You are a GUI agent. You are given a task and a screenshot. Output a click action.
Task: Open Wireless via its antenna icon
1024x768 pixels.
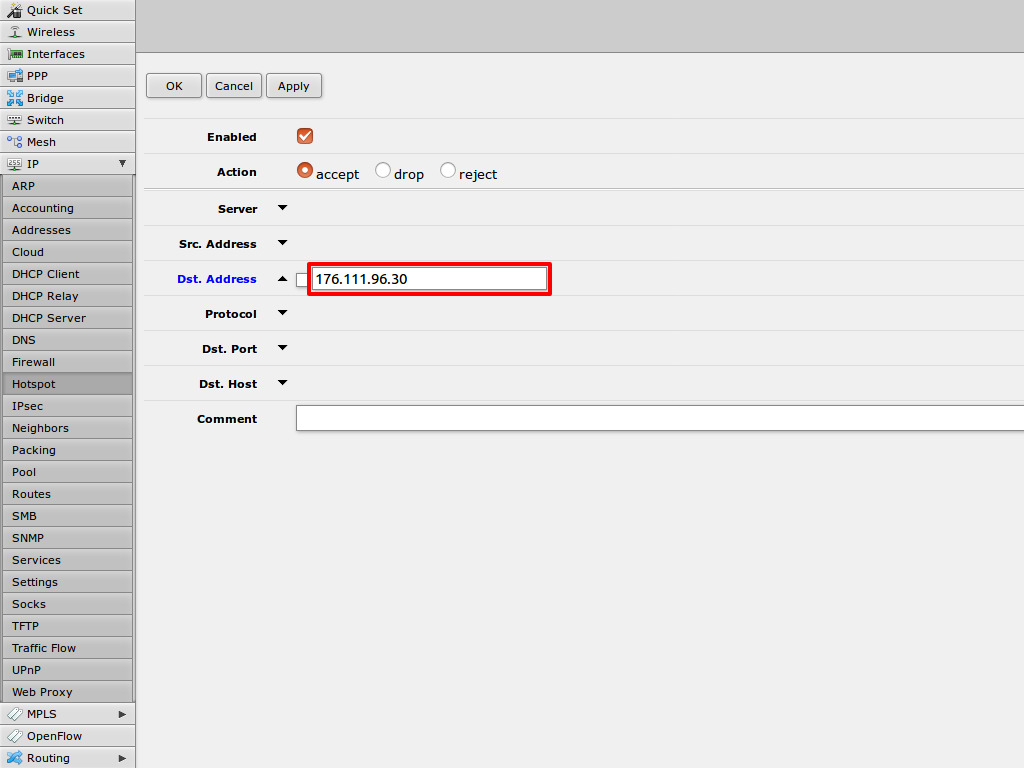pos(14,32)
